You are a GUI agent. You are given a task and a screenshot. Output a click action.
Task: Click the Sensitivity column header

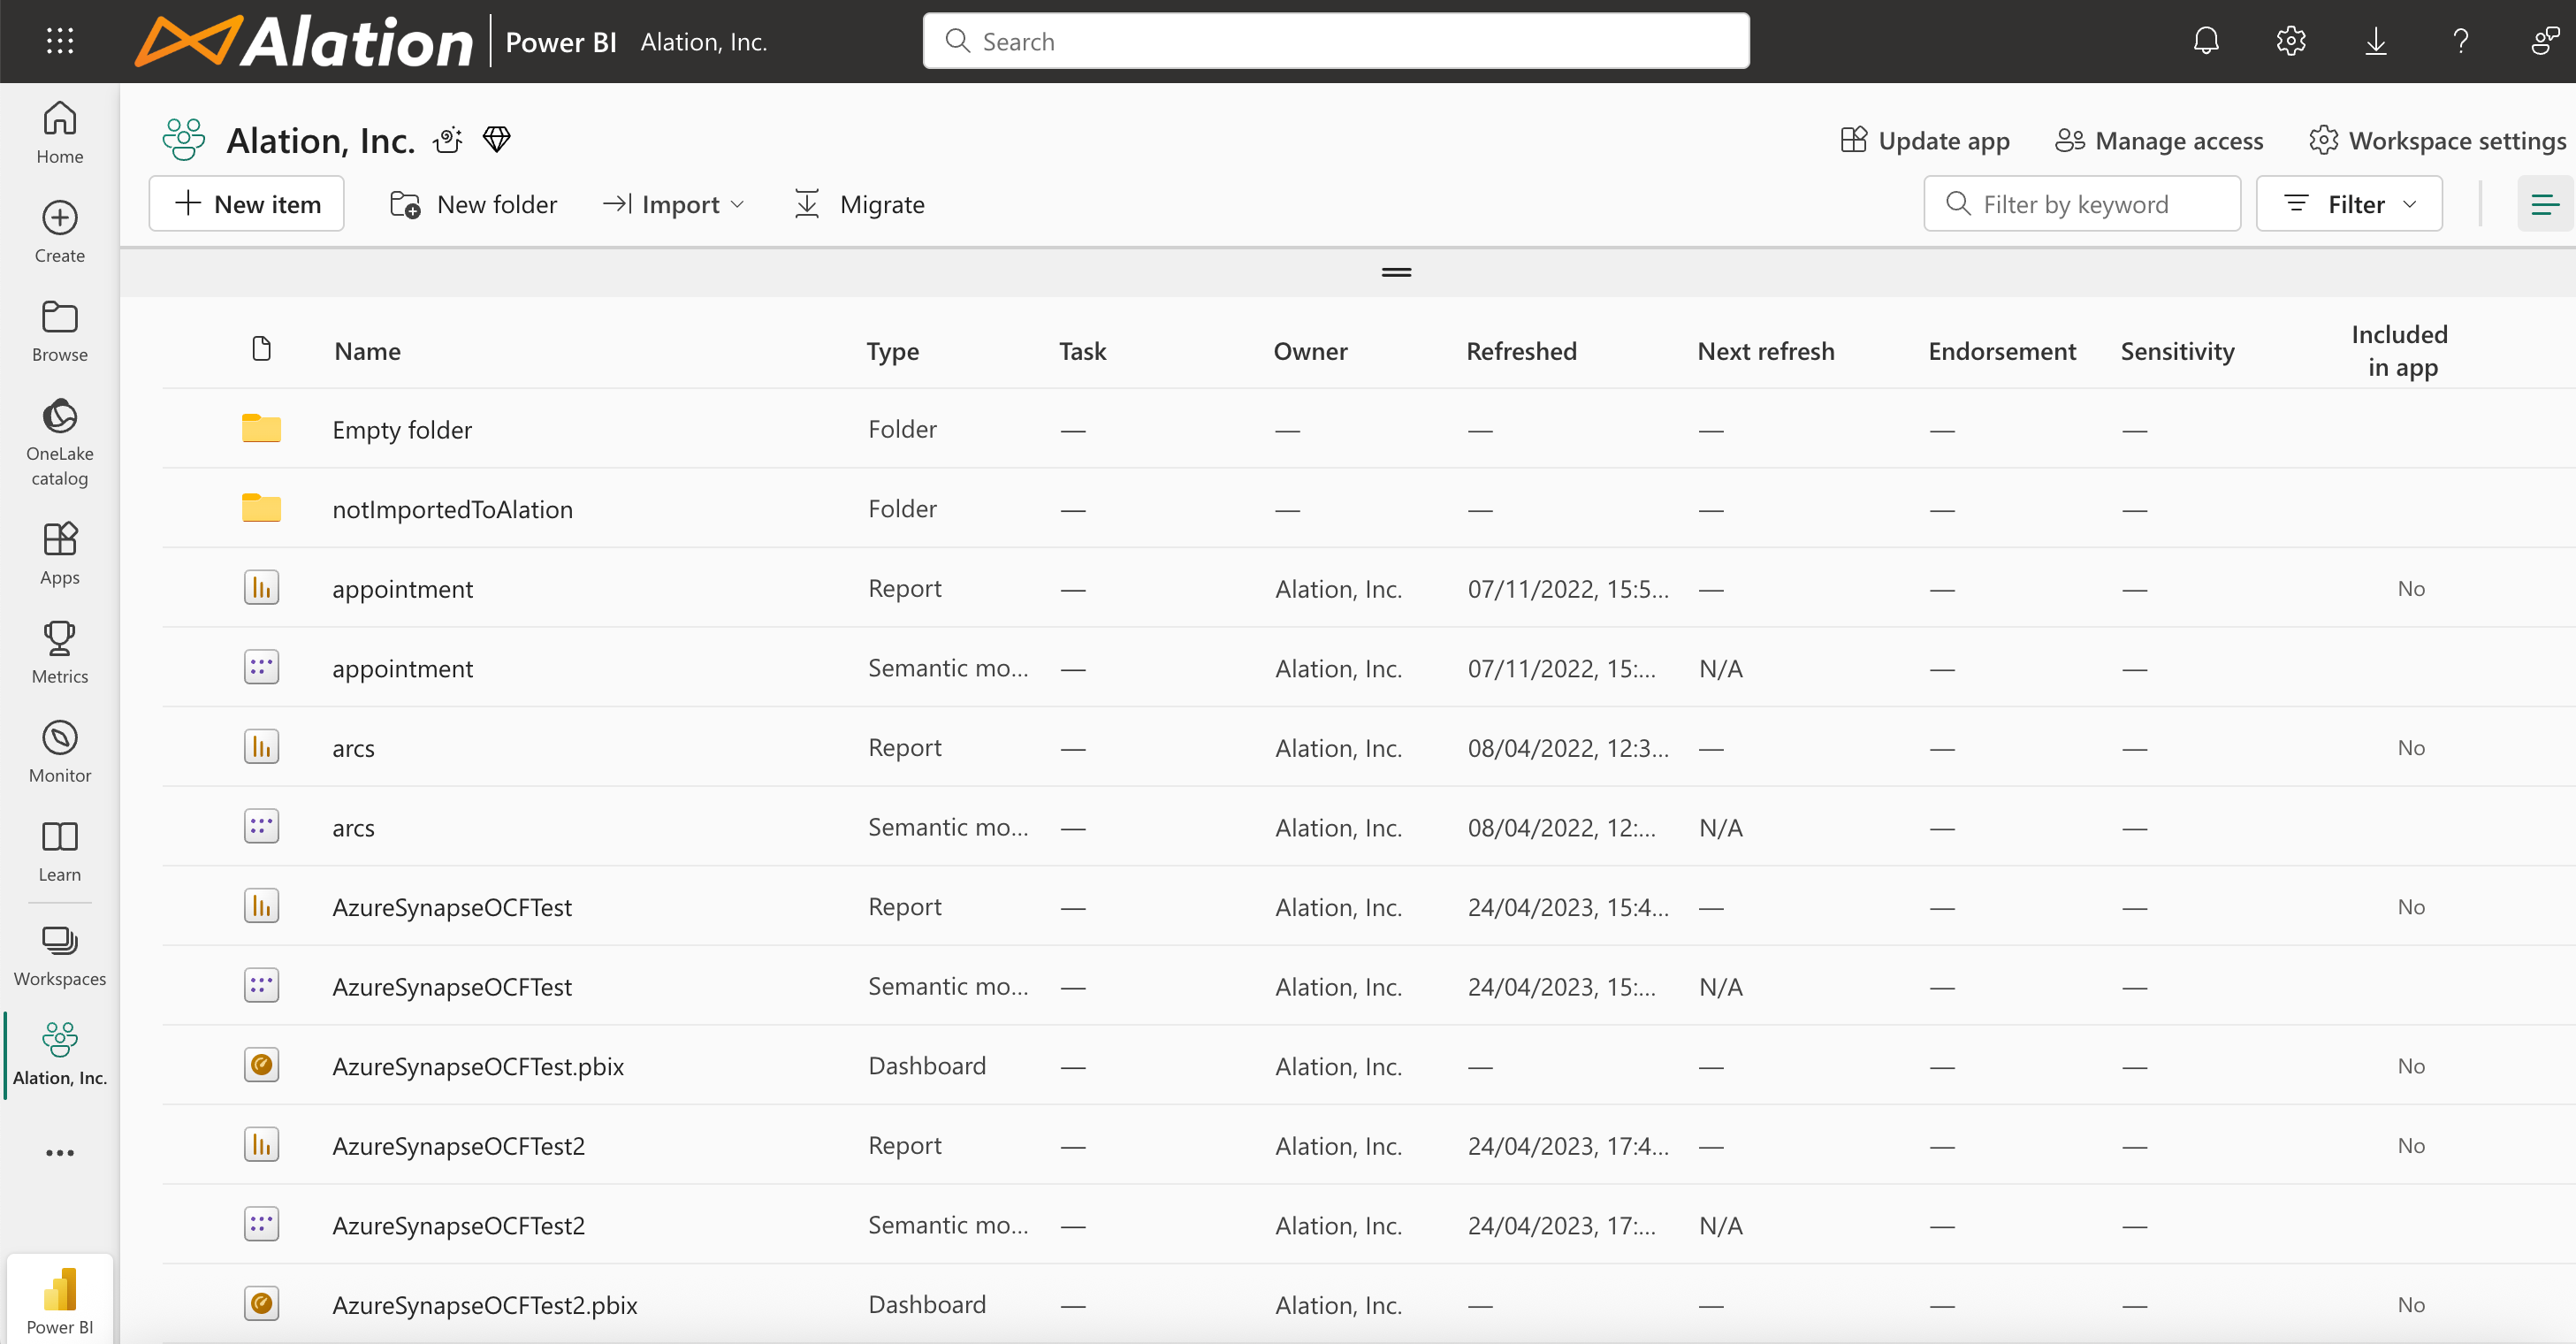click(x=2177, y=351)
